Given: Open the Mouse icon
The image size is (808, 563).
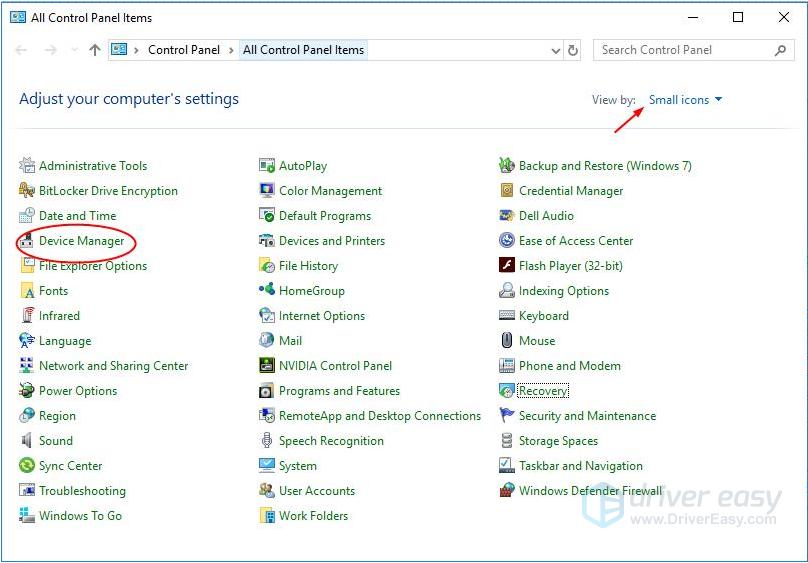Looking at the screenshot, I should click(507, 341).
